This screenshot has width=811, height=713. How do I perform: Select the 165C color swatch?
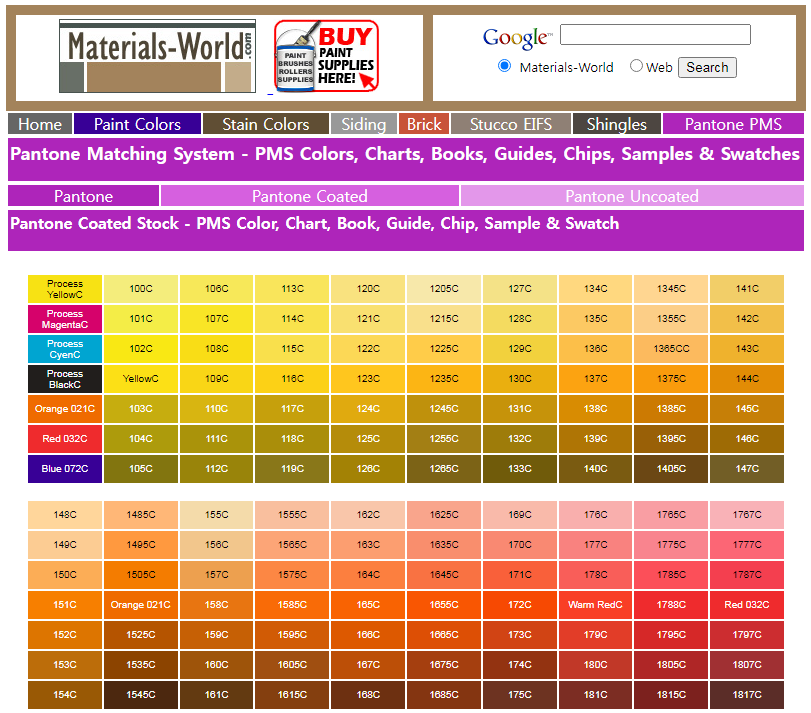coord(368,605)
